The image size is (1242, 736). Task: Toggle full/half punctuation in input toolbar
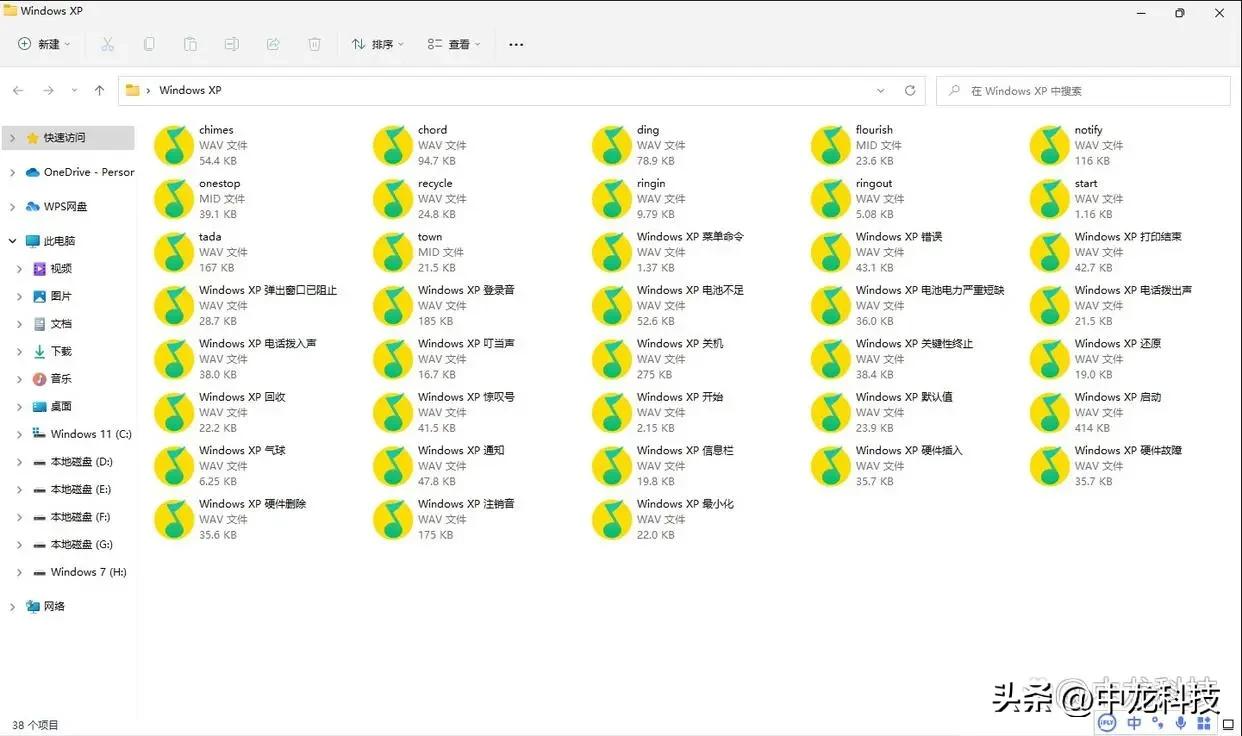1156,722
